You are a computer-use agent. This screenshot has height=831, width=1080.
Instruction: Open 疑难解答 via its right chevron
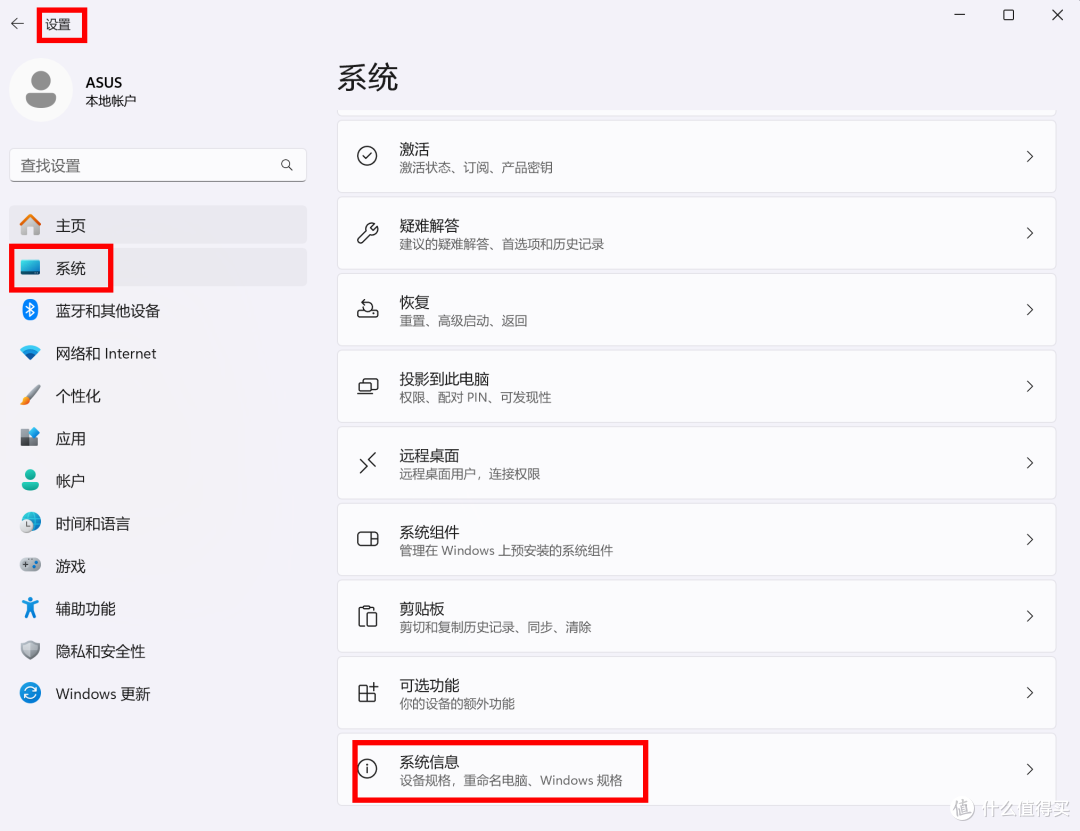[x=1030, y=233]
